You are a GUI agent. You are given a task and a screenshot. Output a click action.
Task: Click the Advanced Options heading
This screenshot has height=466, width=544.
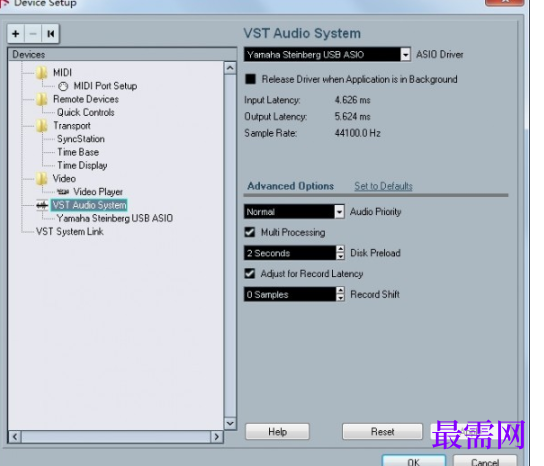coord(291,186)
